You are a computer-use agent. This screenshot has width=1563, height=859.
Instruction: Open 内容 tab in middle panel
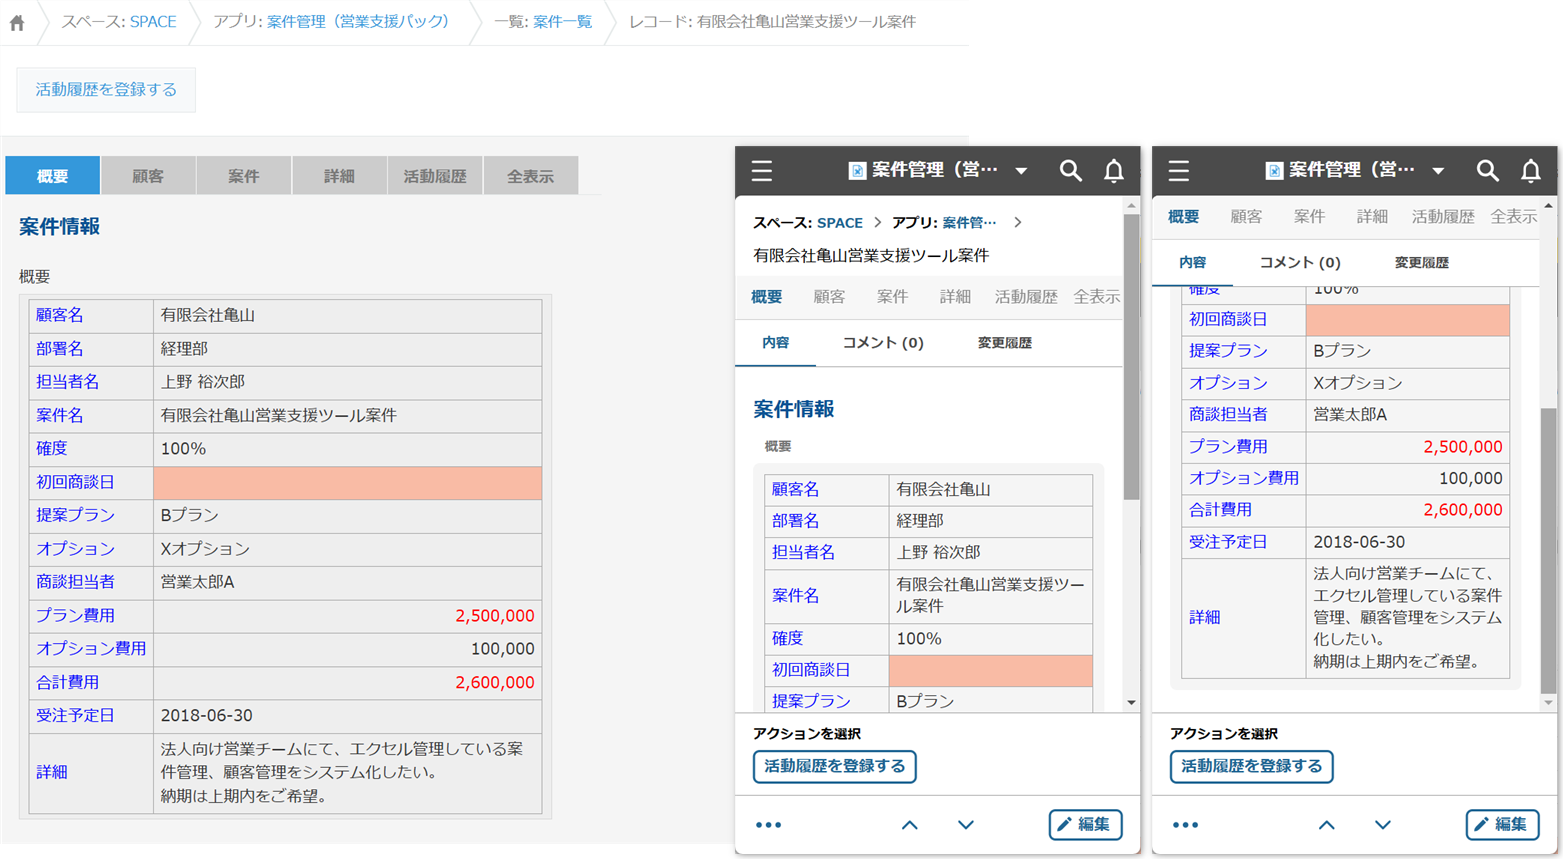[775, 343]
